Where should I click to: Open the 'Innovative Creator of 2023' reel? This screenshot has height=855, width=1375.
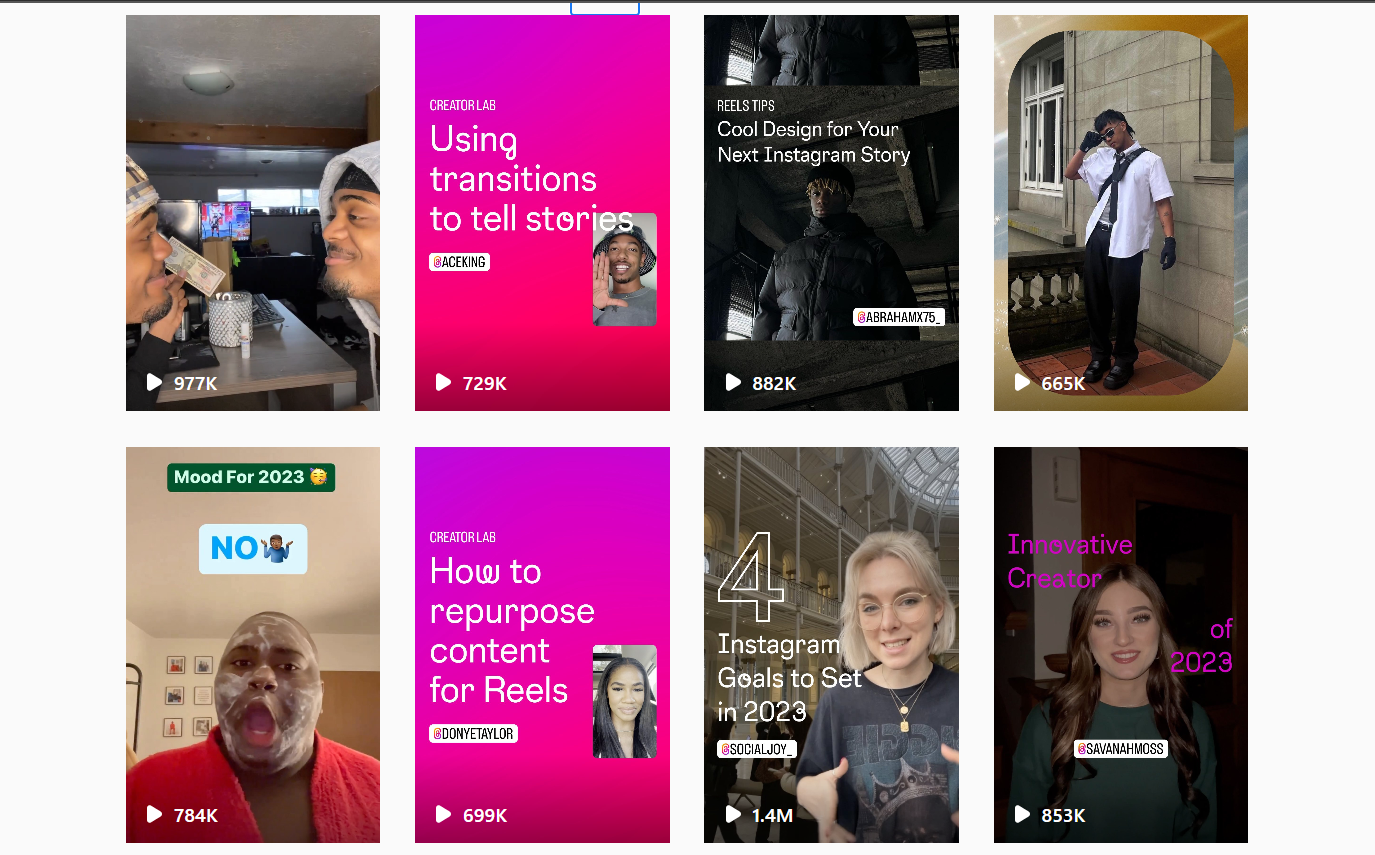tap(1121, 645)
